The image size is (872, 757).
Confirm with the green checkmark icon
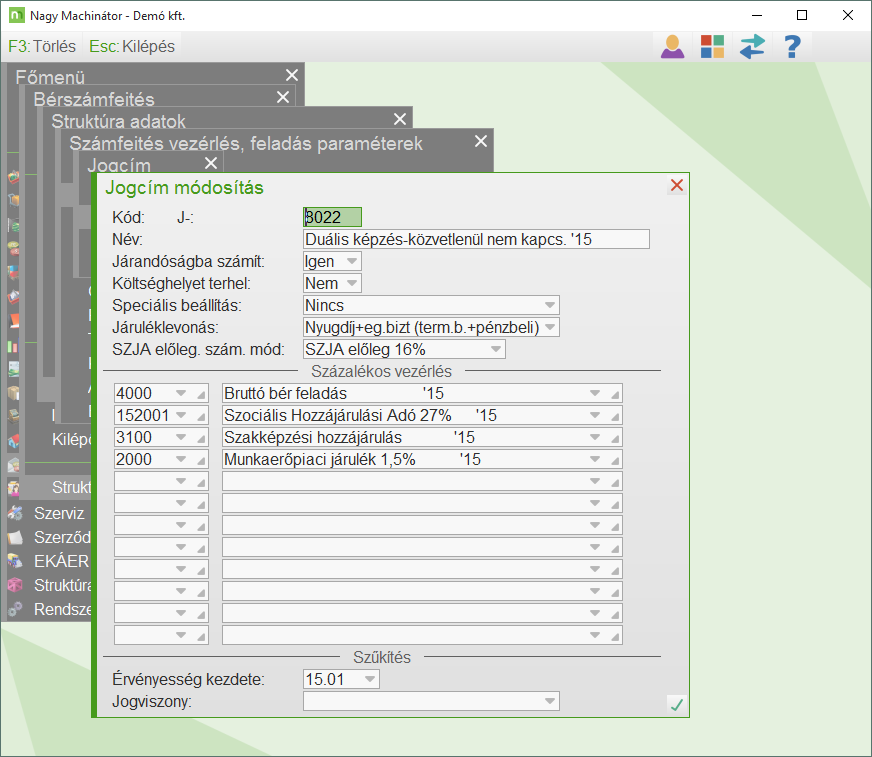point(677,705)
